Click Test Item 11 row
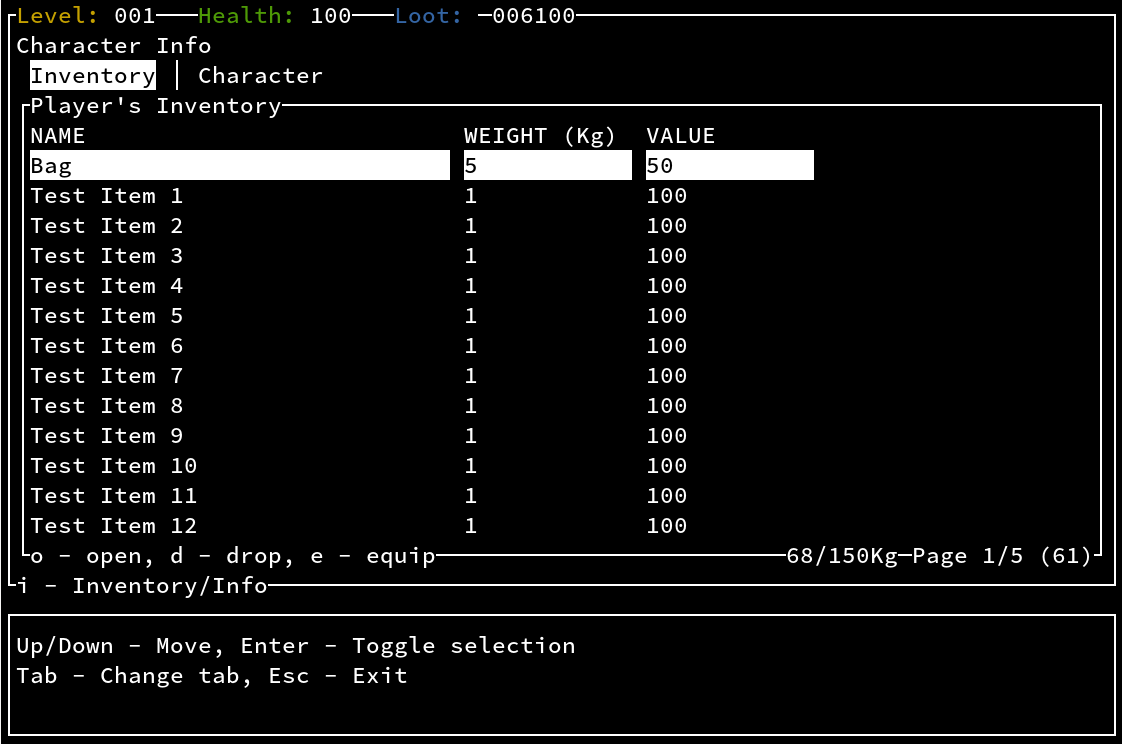 [x=114, y=496]
